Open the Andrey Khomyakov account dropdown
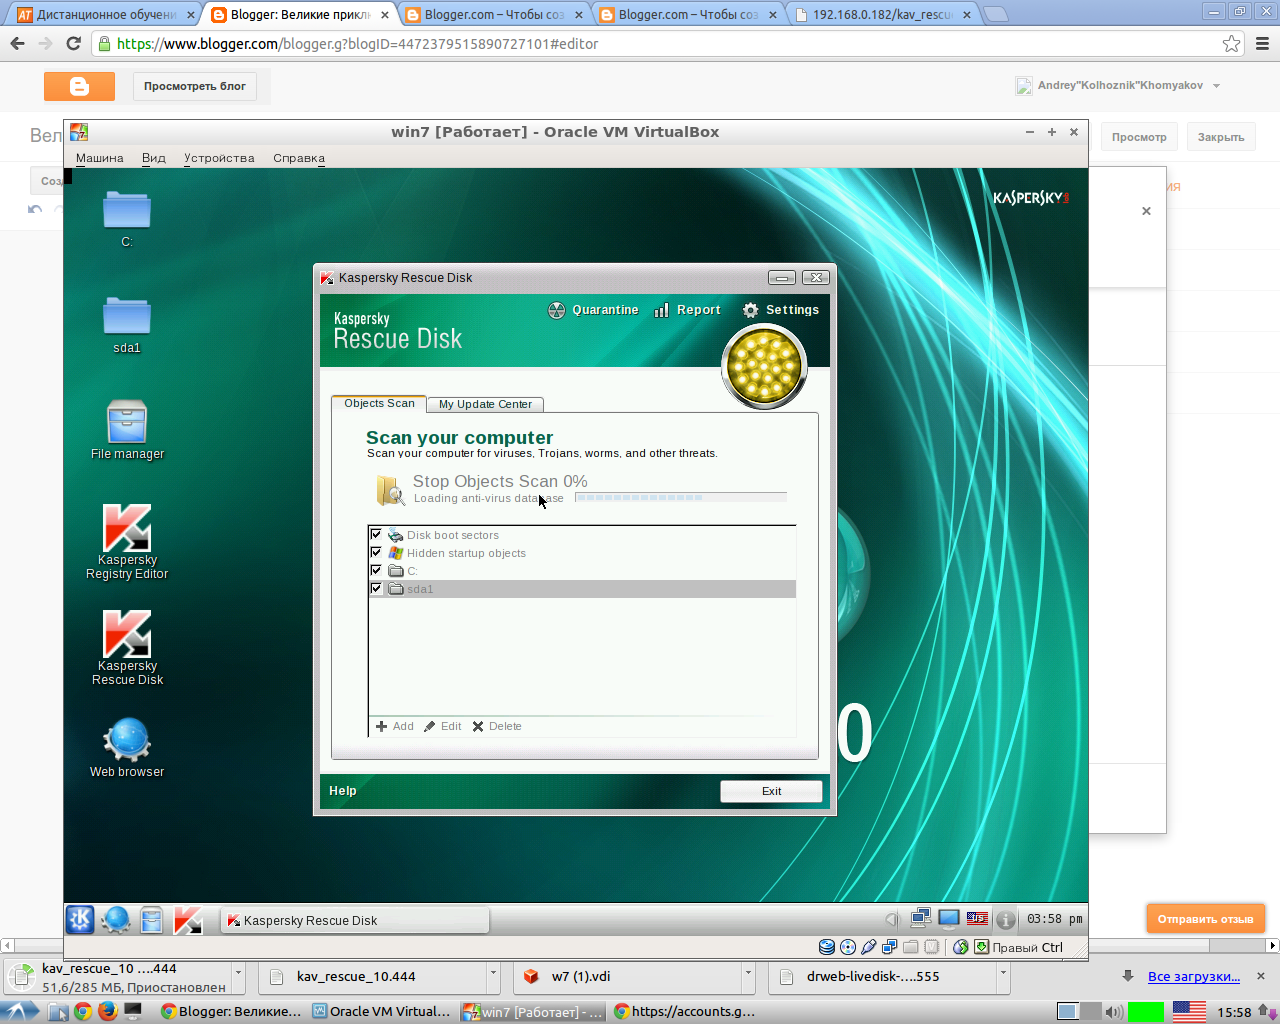Image resolution: width=1280 pixels, height=1024 pixels. [x=1120, y=86]
